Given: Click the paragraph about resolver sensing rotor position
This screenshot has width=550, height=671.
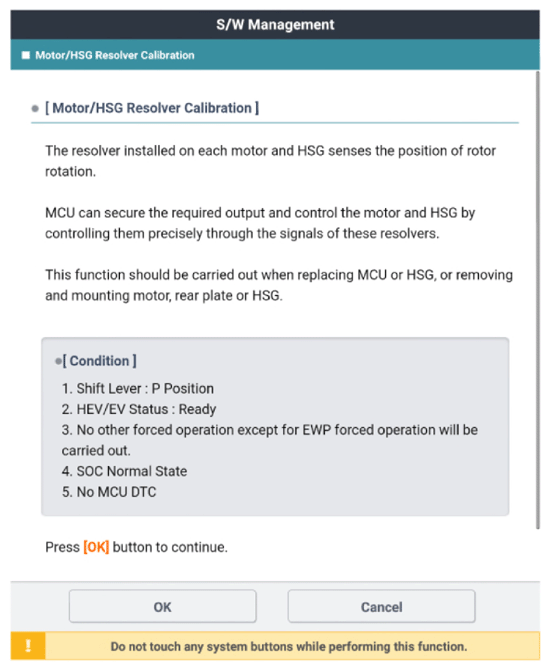Looking at the screenshot, I should 271,161.
